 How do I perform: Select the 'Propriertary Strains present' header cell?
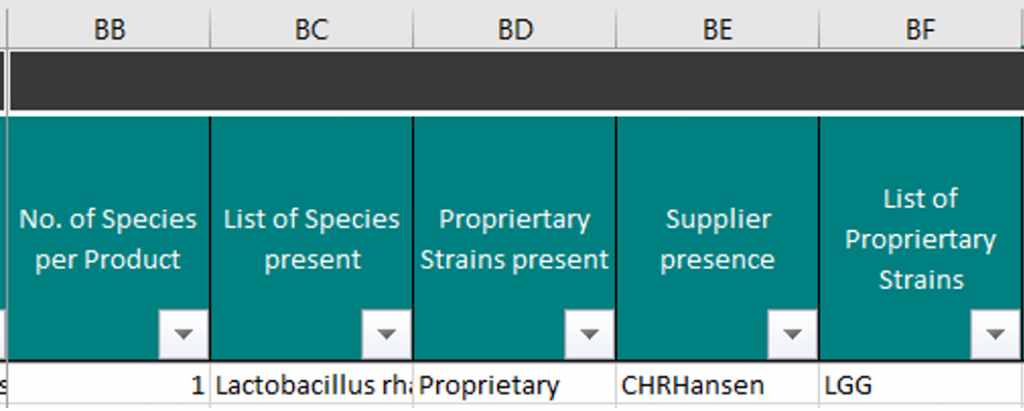tap(515, 238)
